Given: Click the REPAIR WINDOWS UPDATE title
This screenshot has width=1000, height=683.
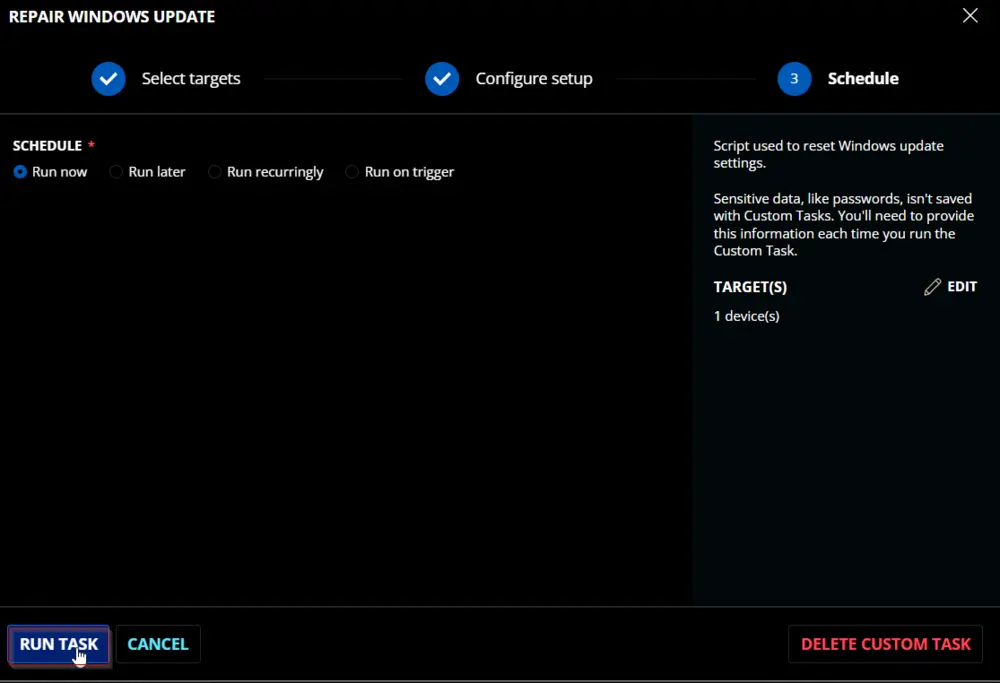Looking at the screenshot, I should (x=112, y=17).
